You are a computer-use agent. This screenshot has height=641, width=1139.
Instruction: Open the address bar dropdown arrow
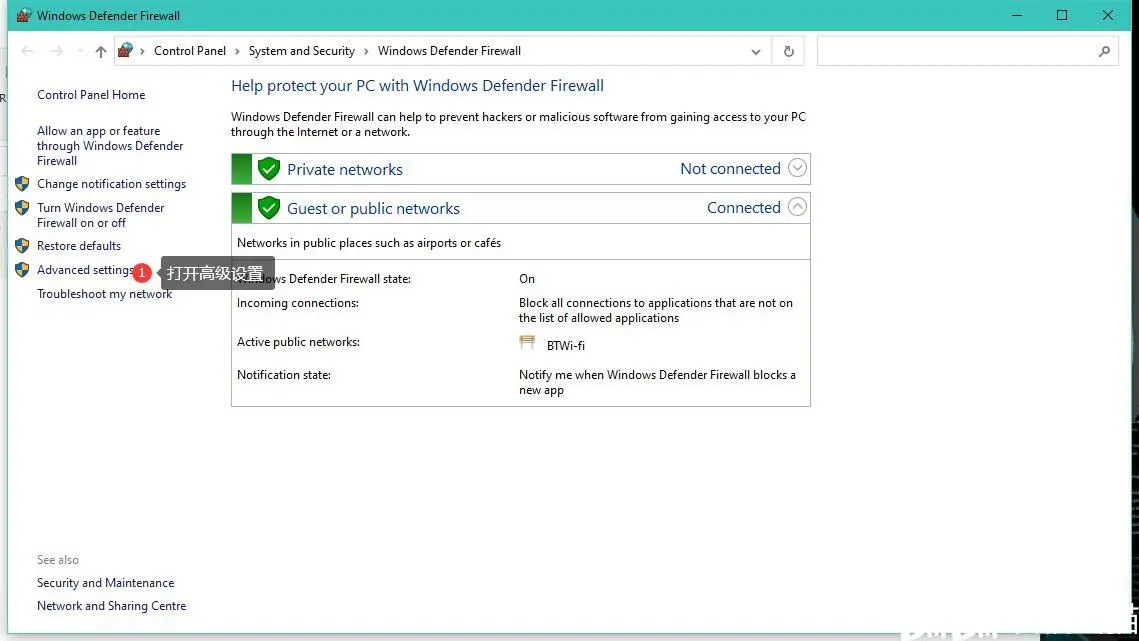[x=756, y=50]
